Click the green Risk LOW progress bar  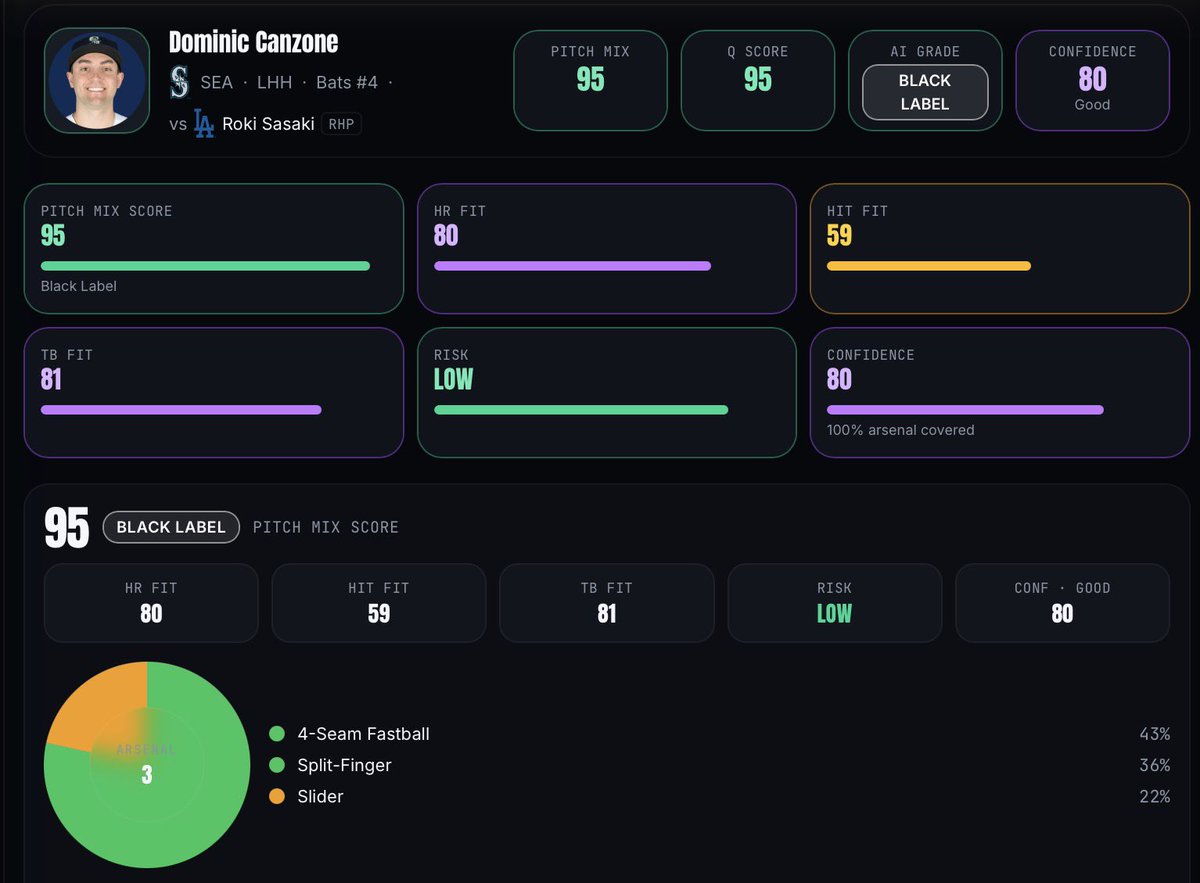(581, 410)
